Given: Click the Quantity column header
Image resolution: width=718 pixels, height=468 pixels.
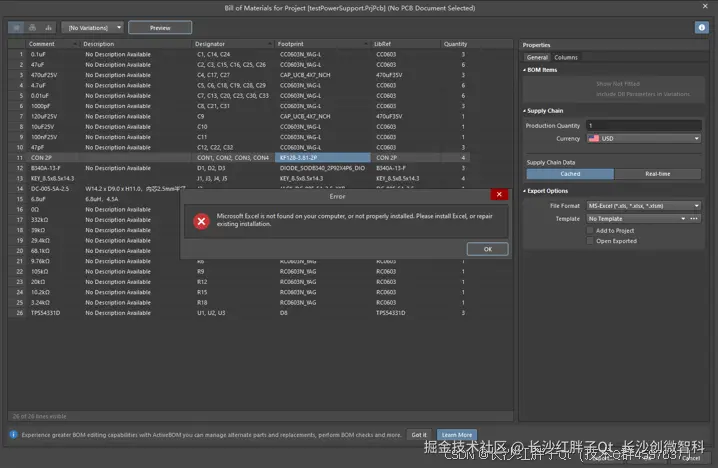Looking at the screenshot, I should coord(456,44).
